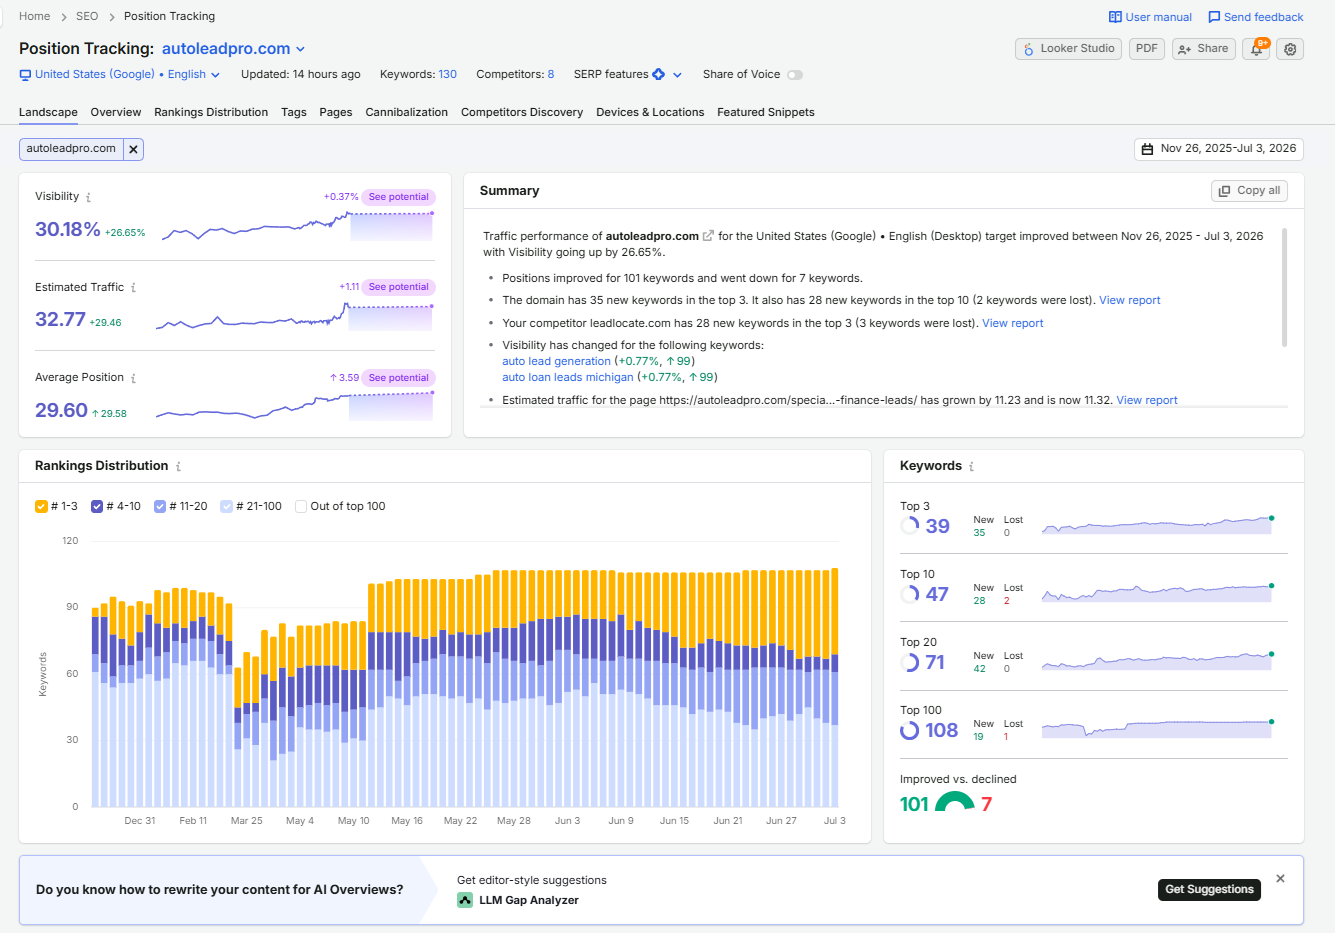
Task: Go to the Cannibalization tab
Action: 407,112
